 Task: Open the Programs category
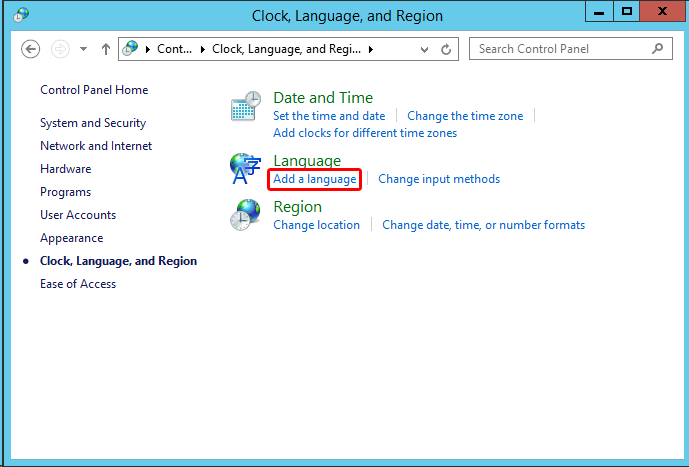coord(65,192)
